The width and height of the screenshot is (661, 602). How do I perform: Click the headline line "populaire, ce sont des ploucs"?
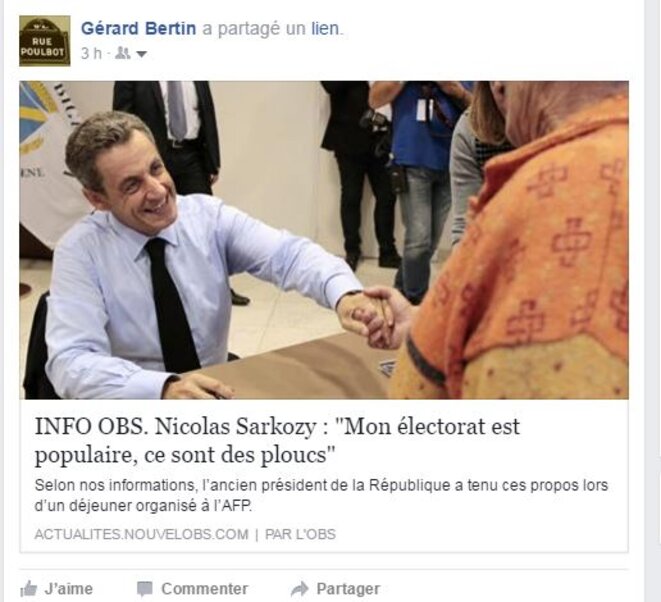(185, 455)
